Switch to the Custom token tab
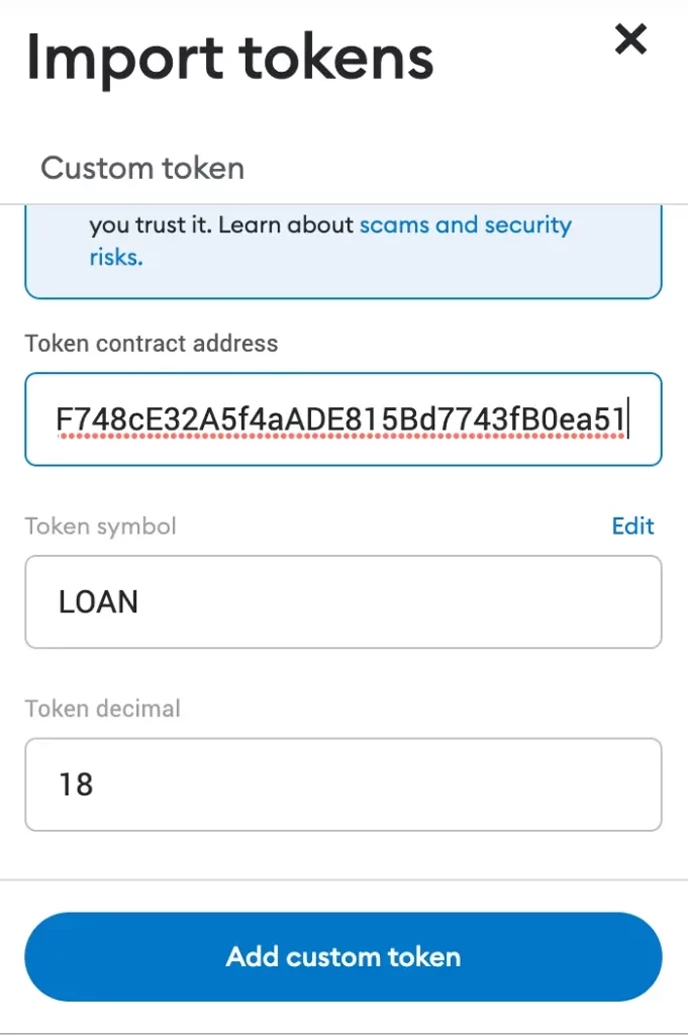This screenshot has height=1035, width=688. pyautogui.click(x=143, y=168)
